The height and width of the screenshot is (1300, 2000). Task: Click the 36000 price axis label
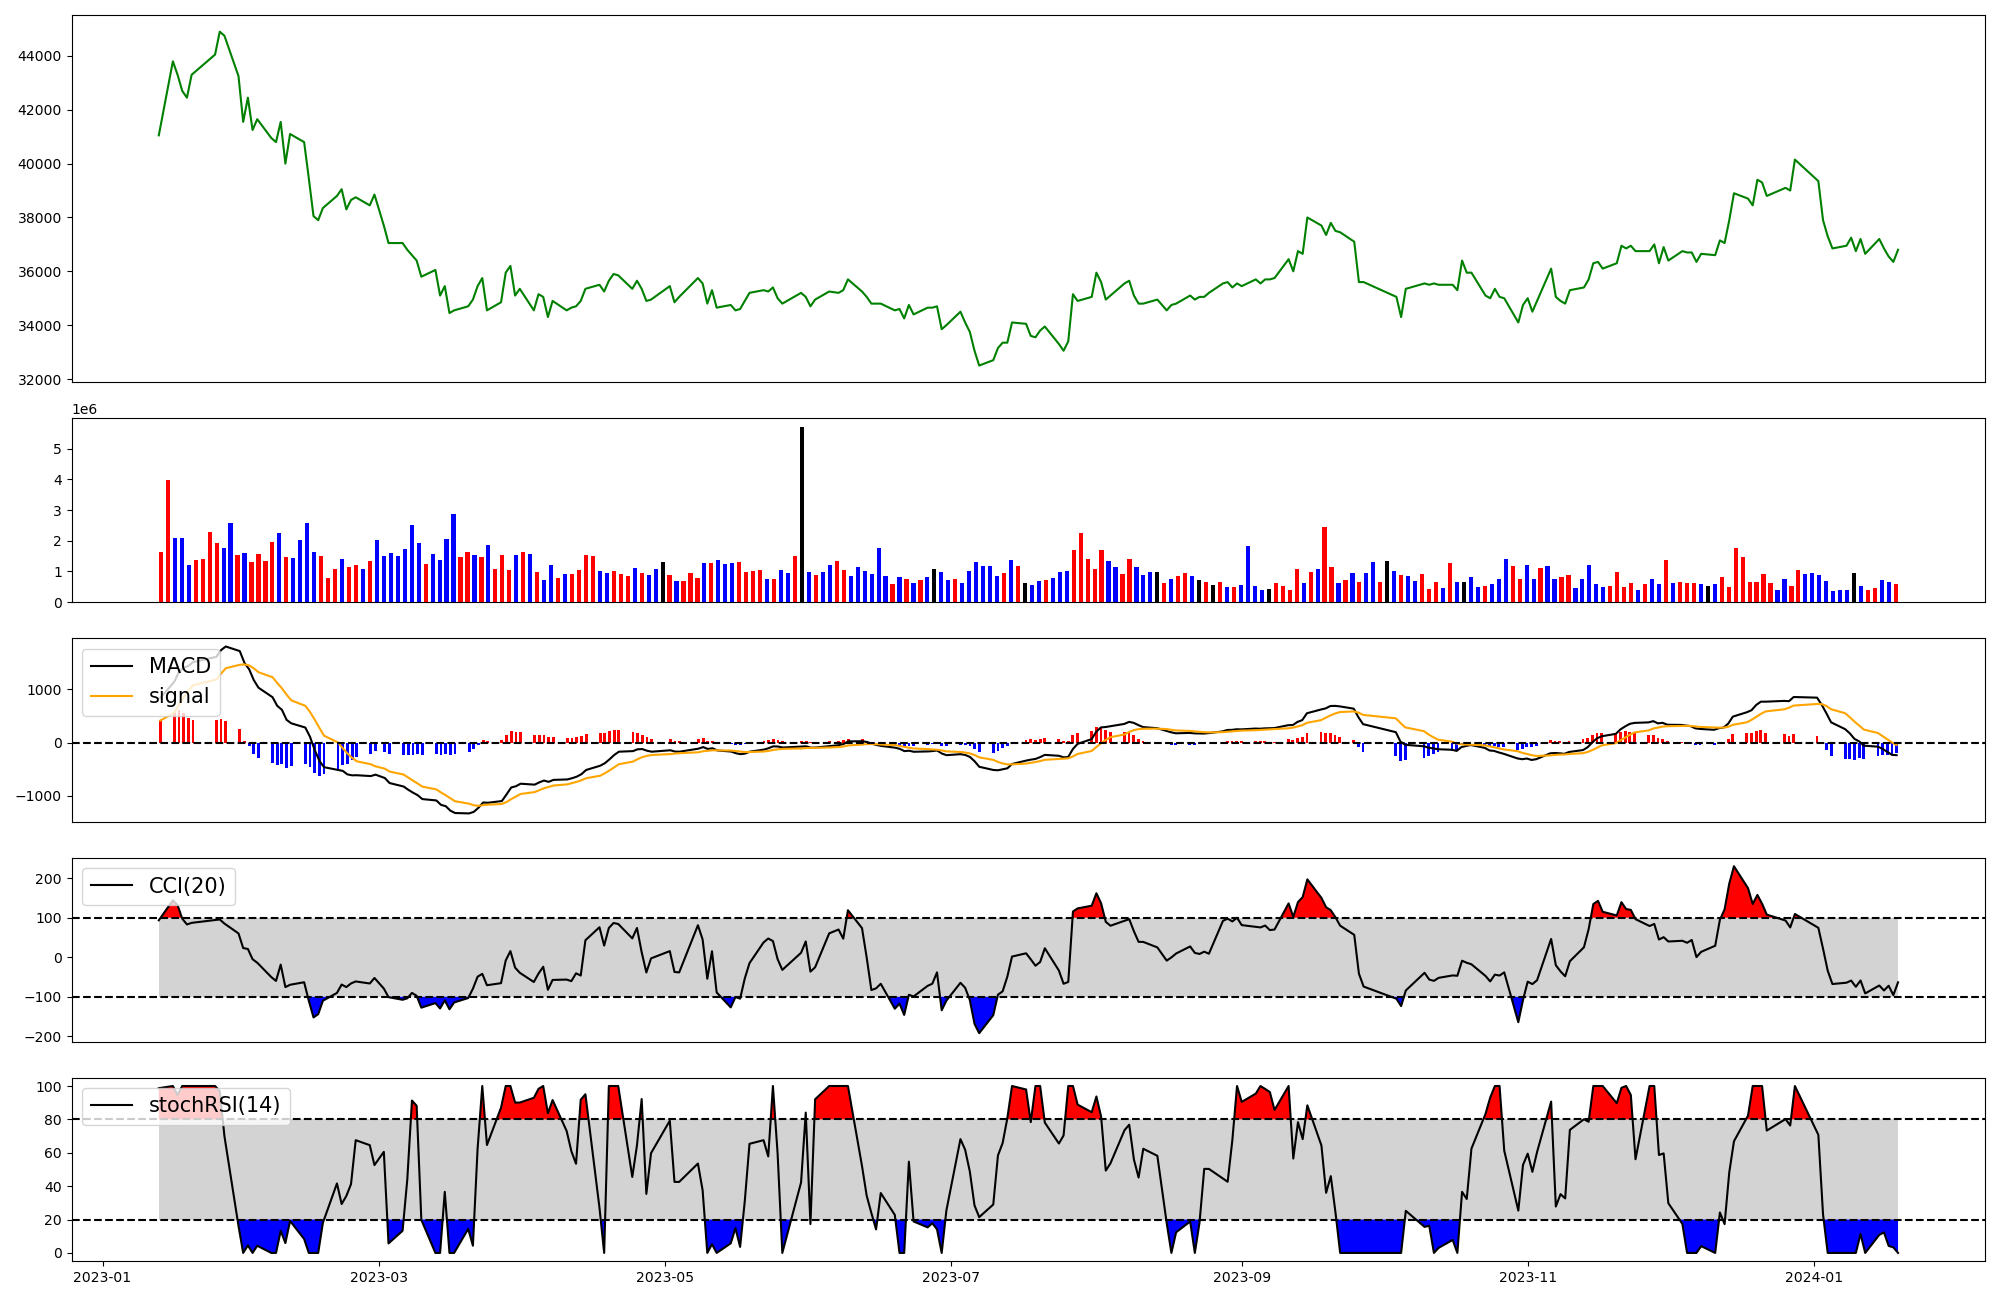40,273
